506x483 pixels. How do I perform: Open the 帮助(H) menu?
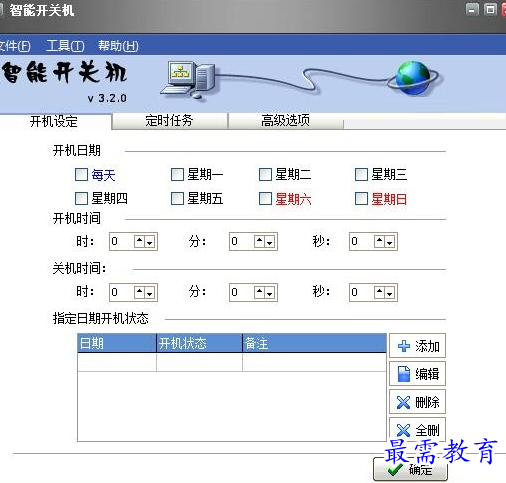tap(118, 45)
